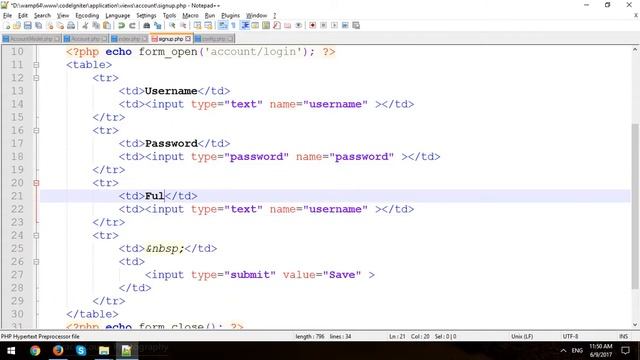Click the Print toolbar icon
This screenshot has width=640, height=360.
pyautogui.click(x=71, y=25)
